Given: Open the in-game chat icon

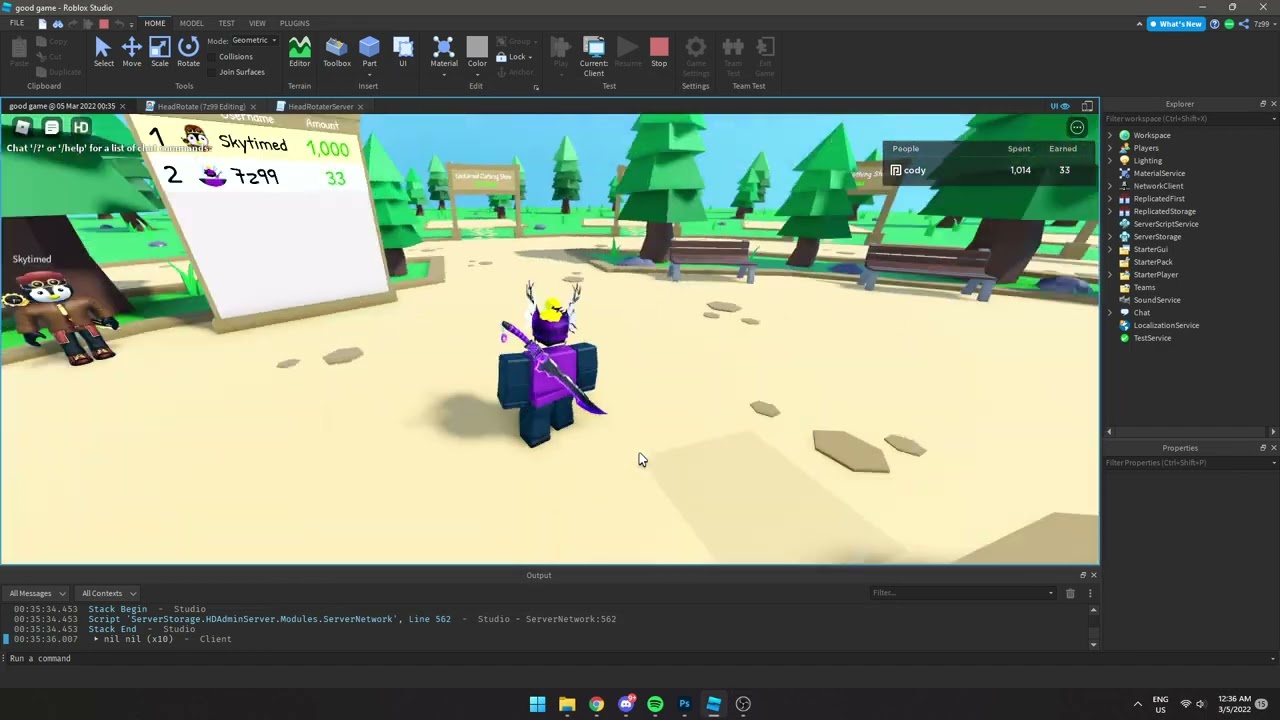Looking at the screenshot, I should coord(52,126).
